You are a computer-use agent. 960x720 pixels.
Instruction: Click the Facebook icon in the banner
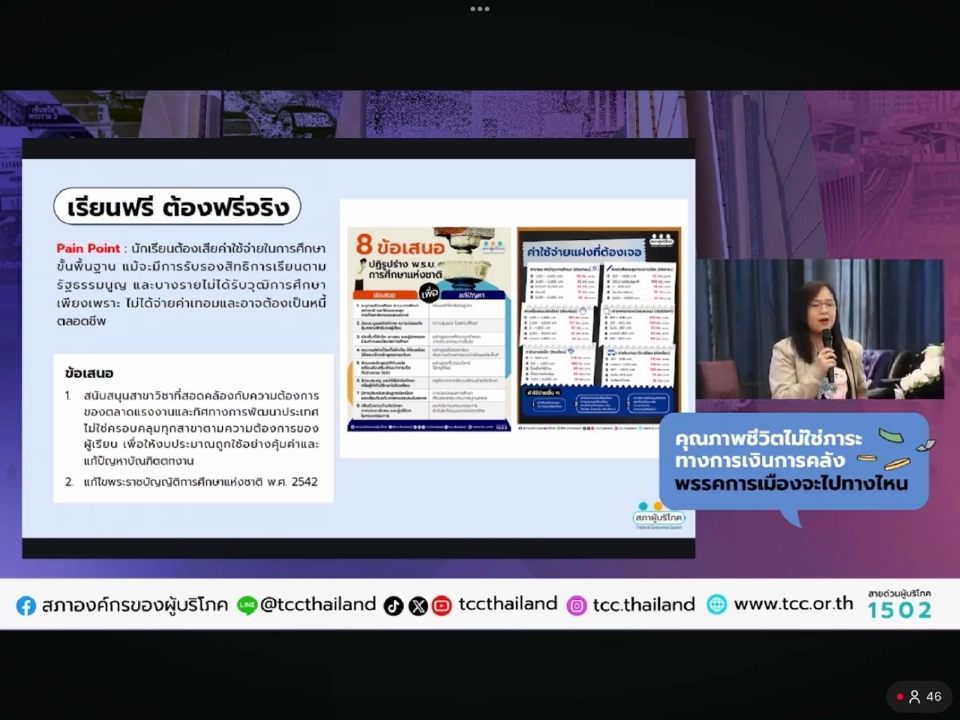click(26, 605)
